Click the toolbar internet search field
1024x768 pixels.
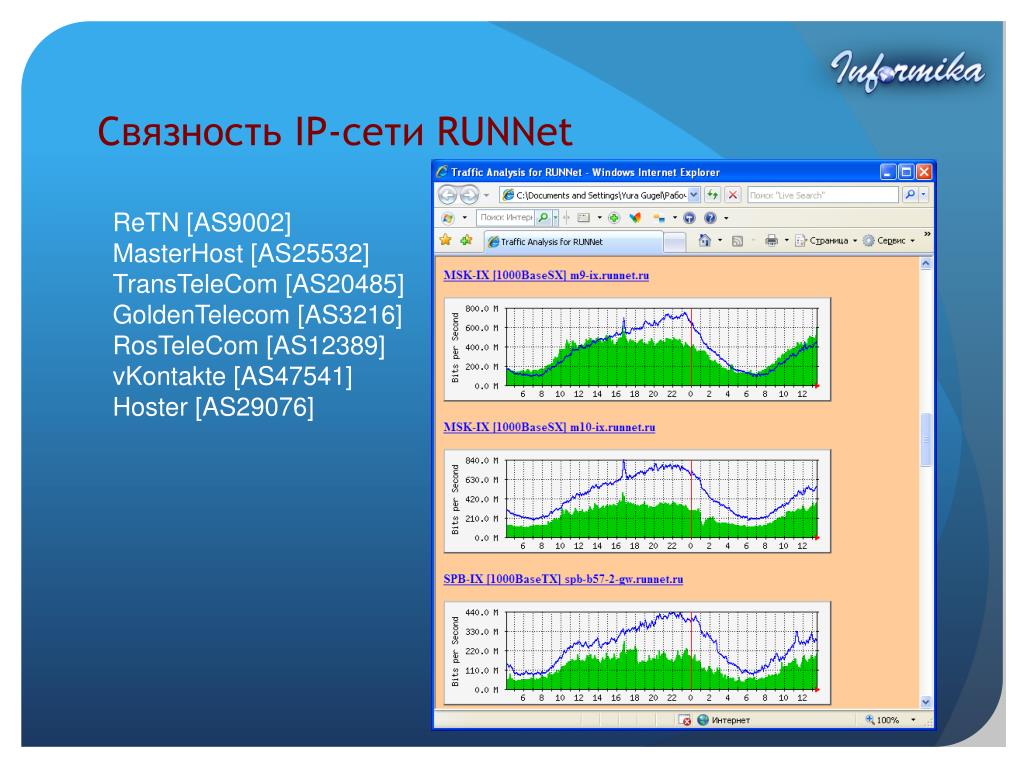click(x=505, y=217)
